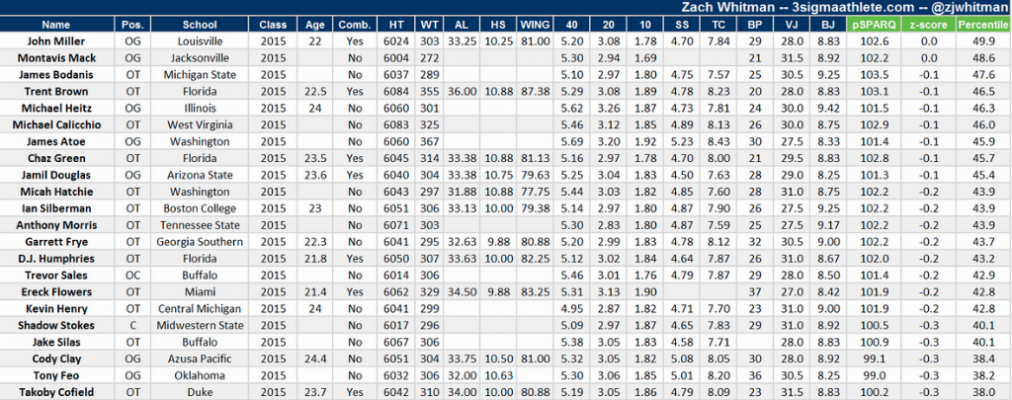Select the Ereck Flowers name cell
Viewport: 1012px width, 400px height.
(56, 292)
